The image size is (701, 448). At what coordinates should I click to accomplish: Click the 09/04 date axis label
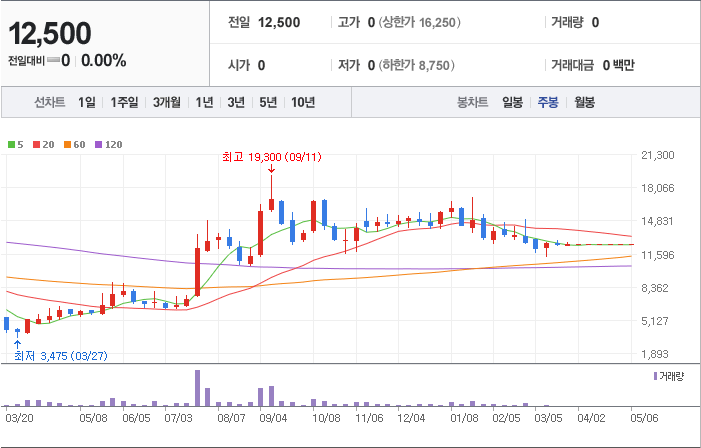(x=273, y=418)
